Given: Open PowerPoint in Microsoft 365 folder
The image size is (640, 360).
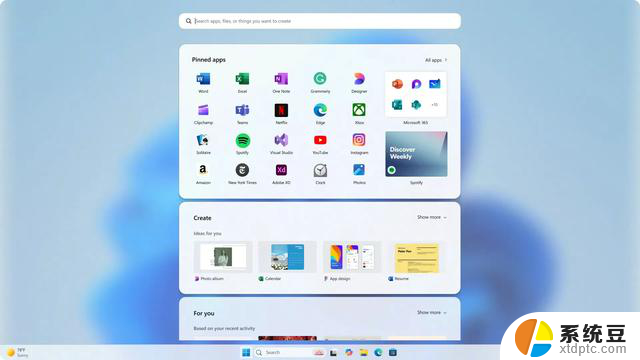Looking at the screenshot, I should 397,84.
